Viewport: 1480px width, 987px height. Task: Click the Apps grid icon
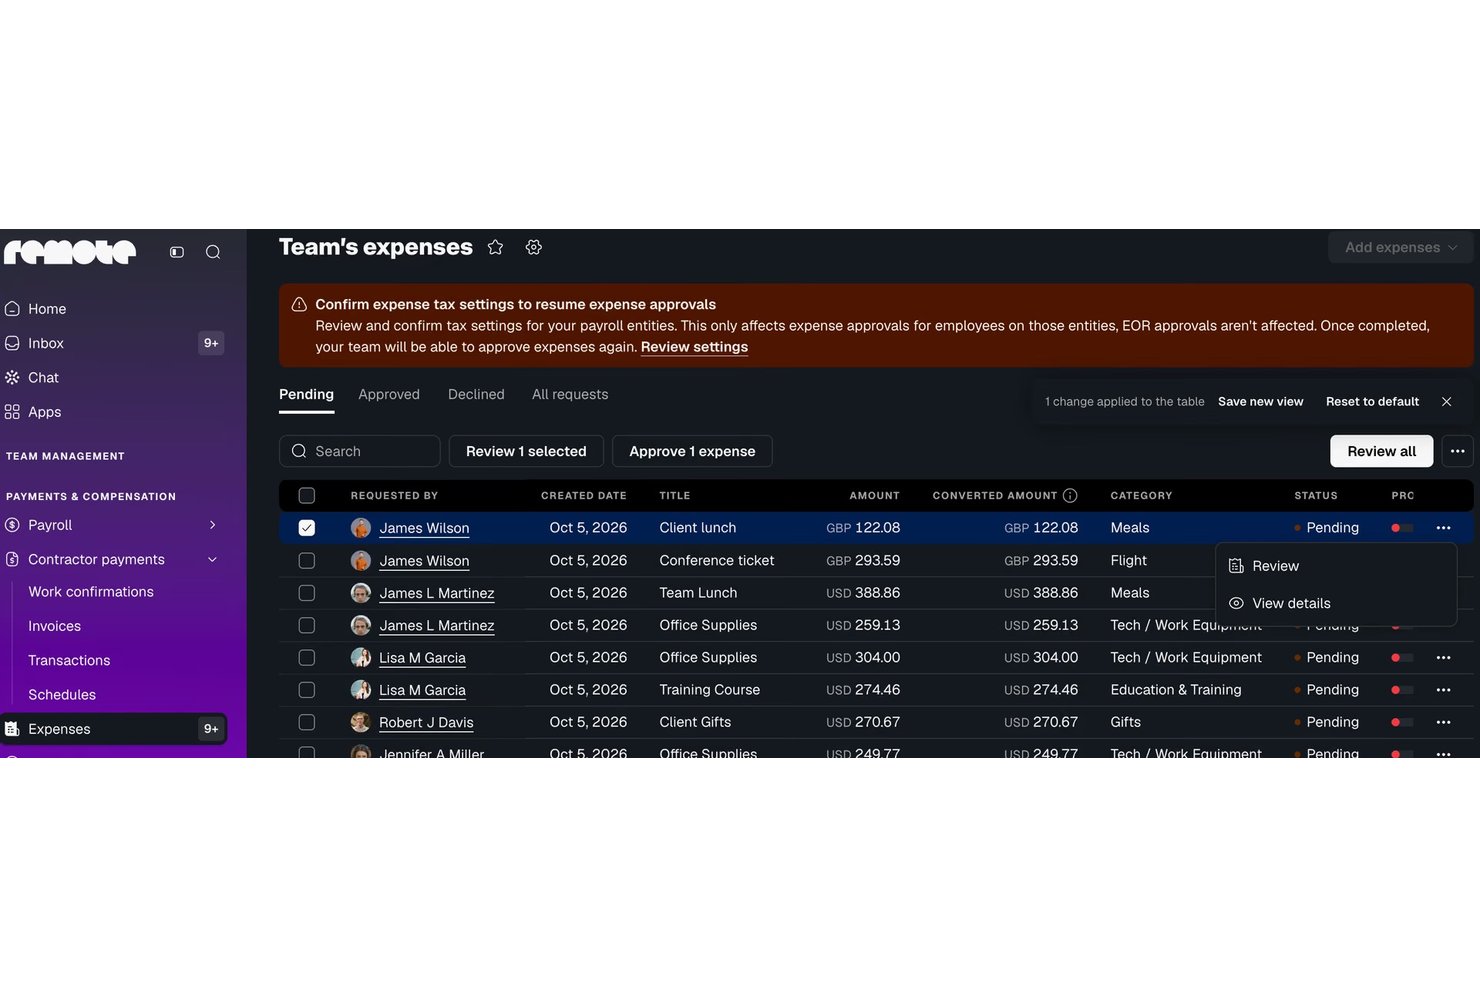tap(12, 412)
